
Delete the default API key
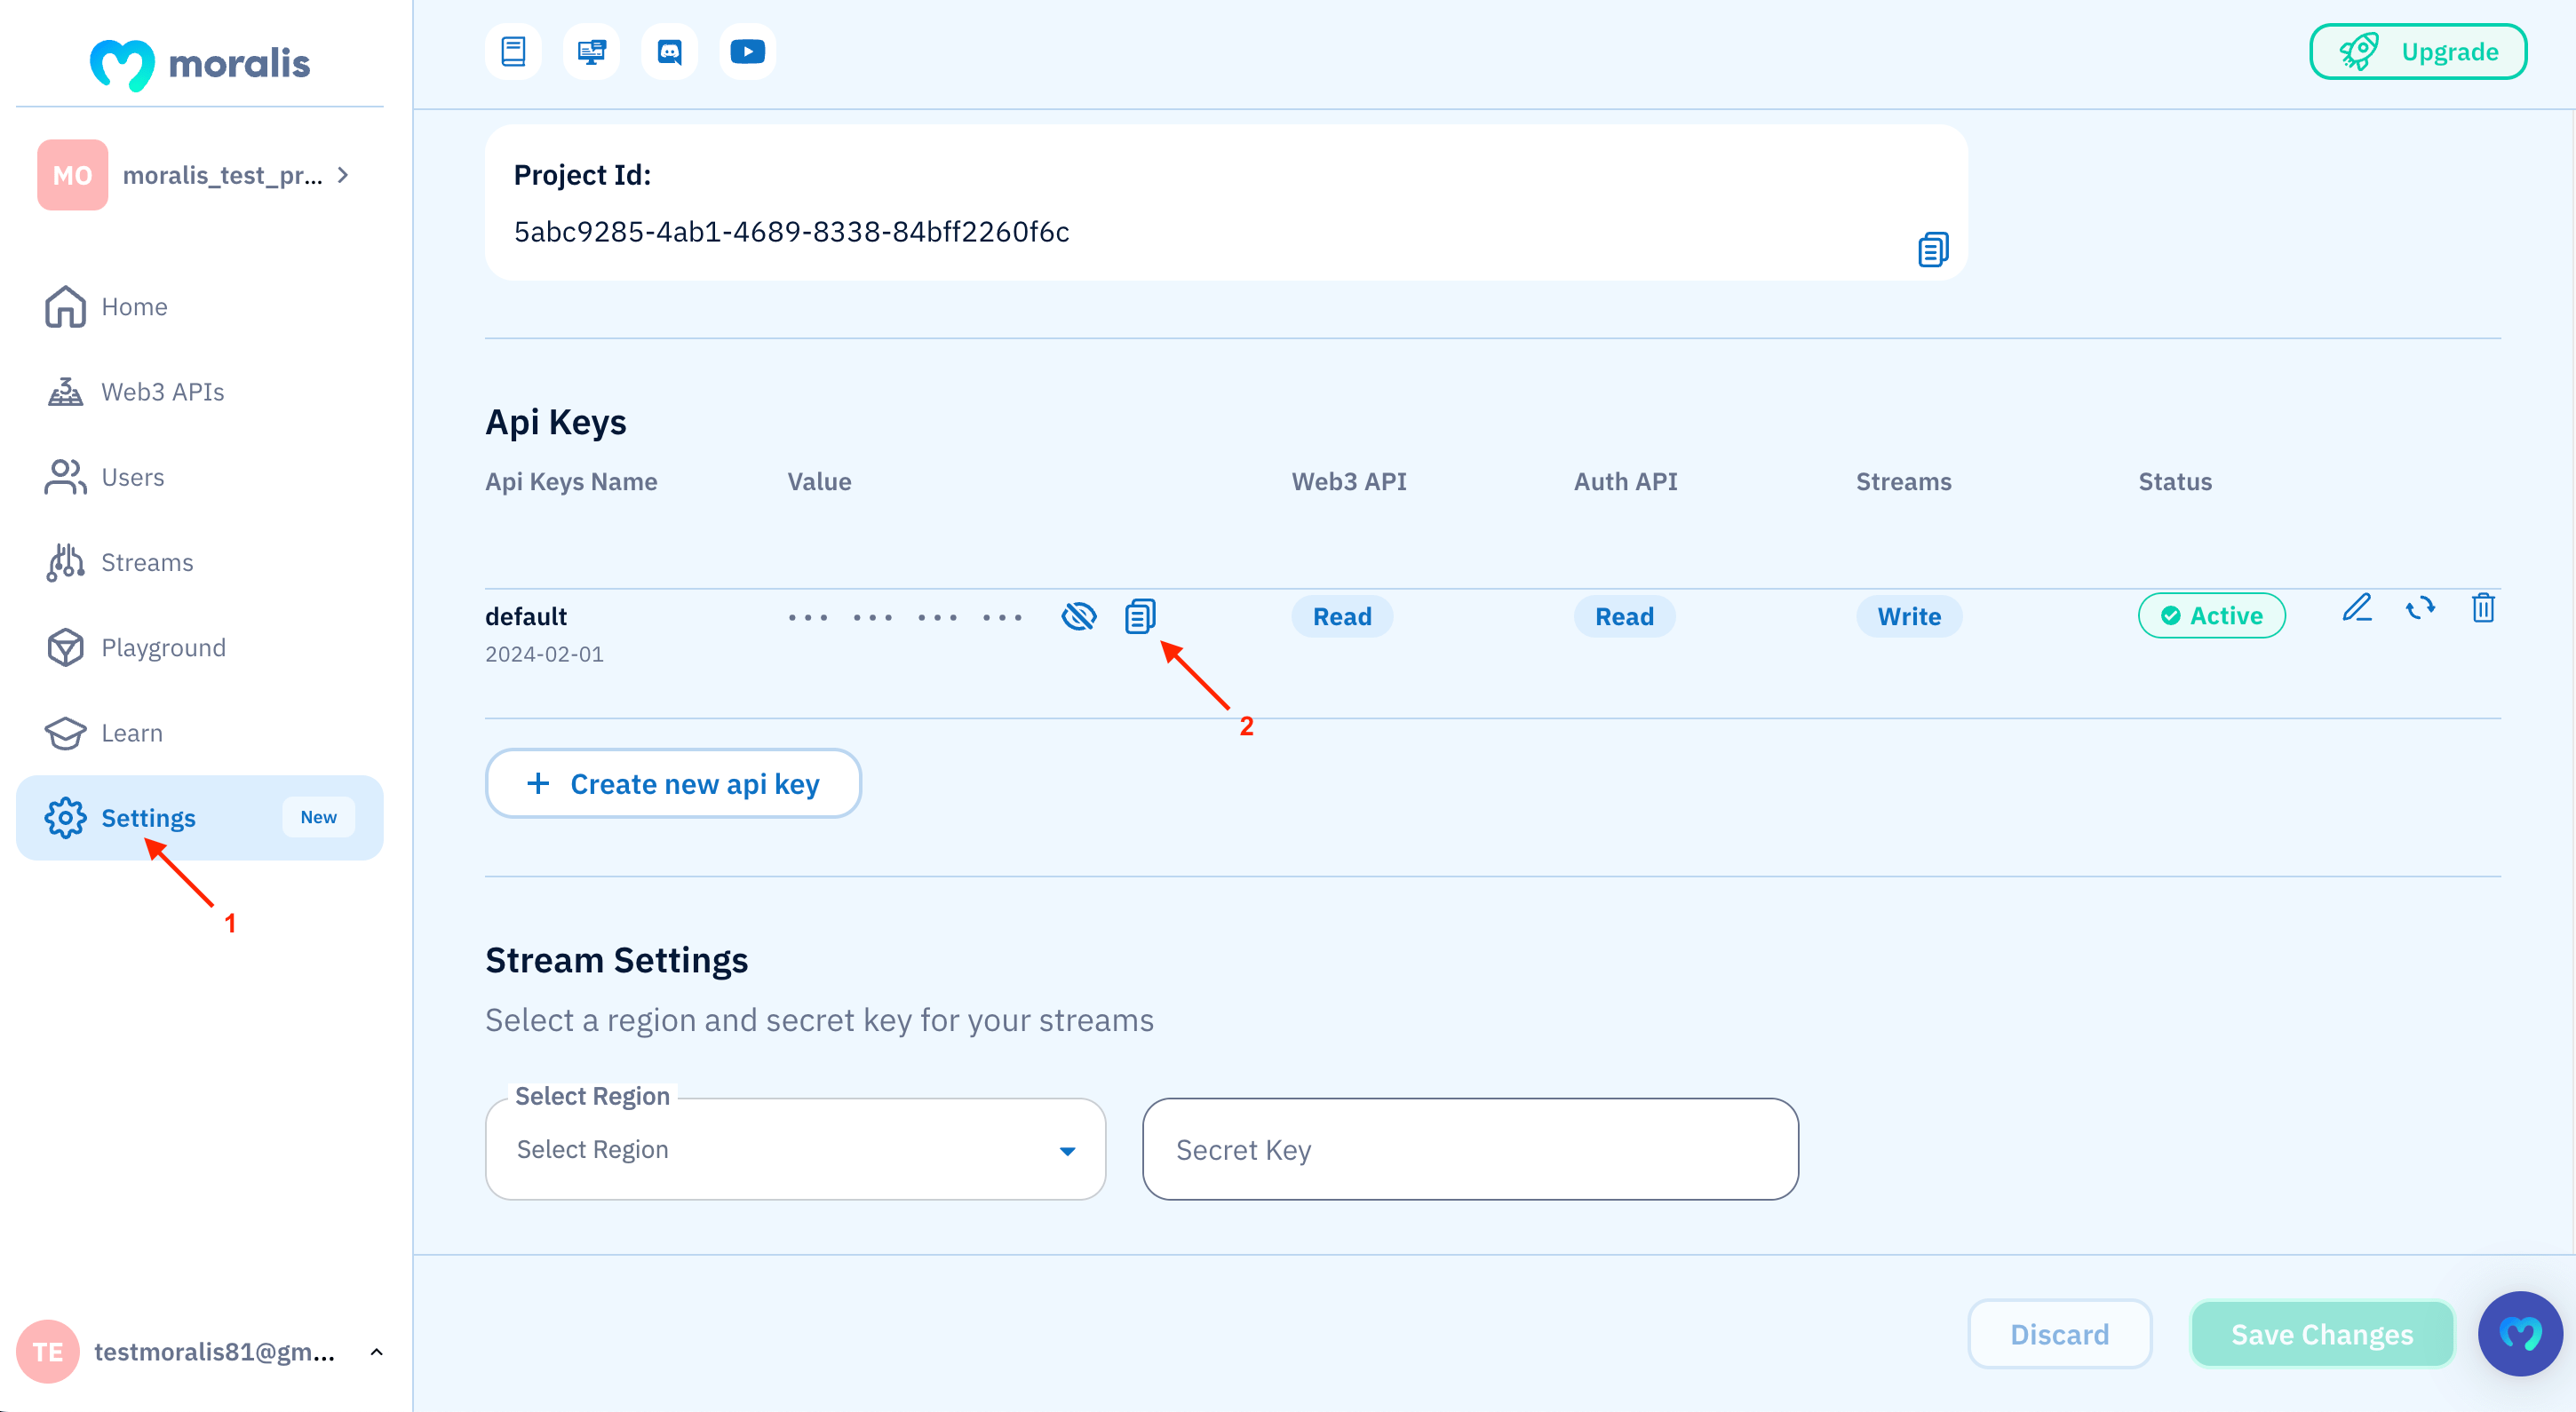point(2484,609)
